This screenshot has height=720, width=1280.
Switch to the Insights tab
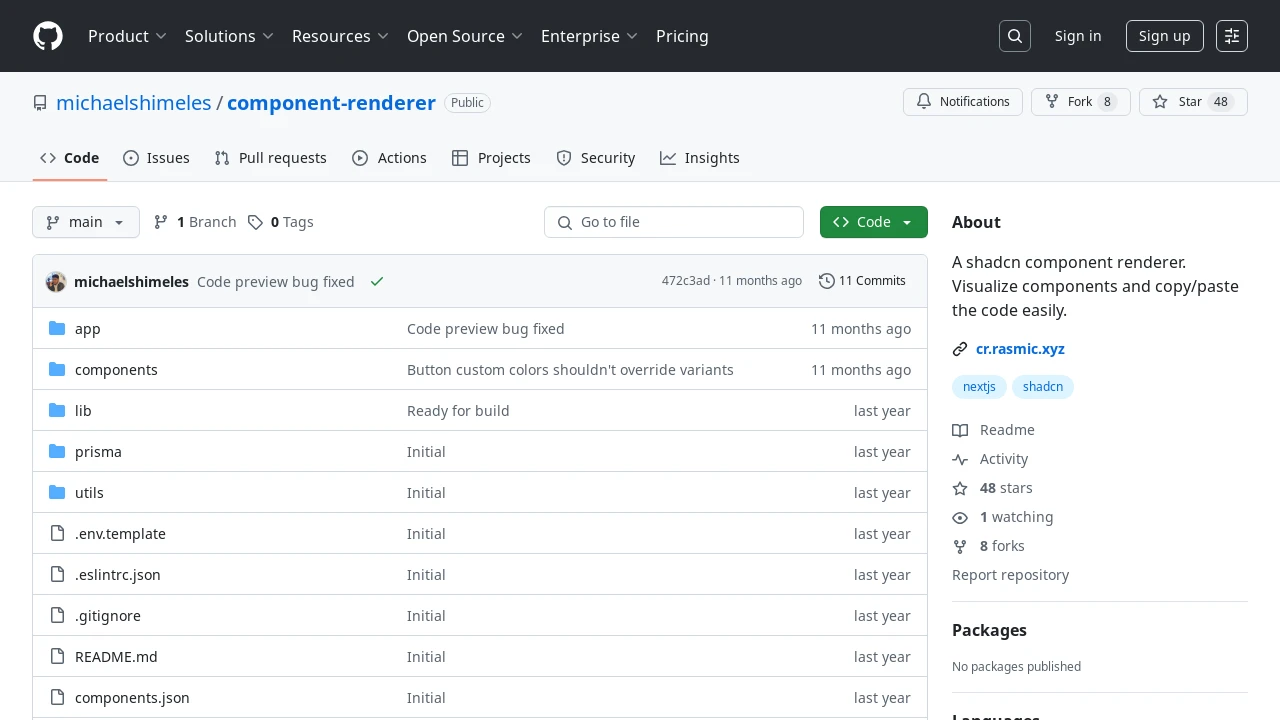click(700, 158)
